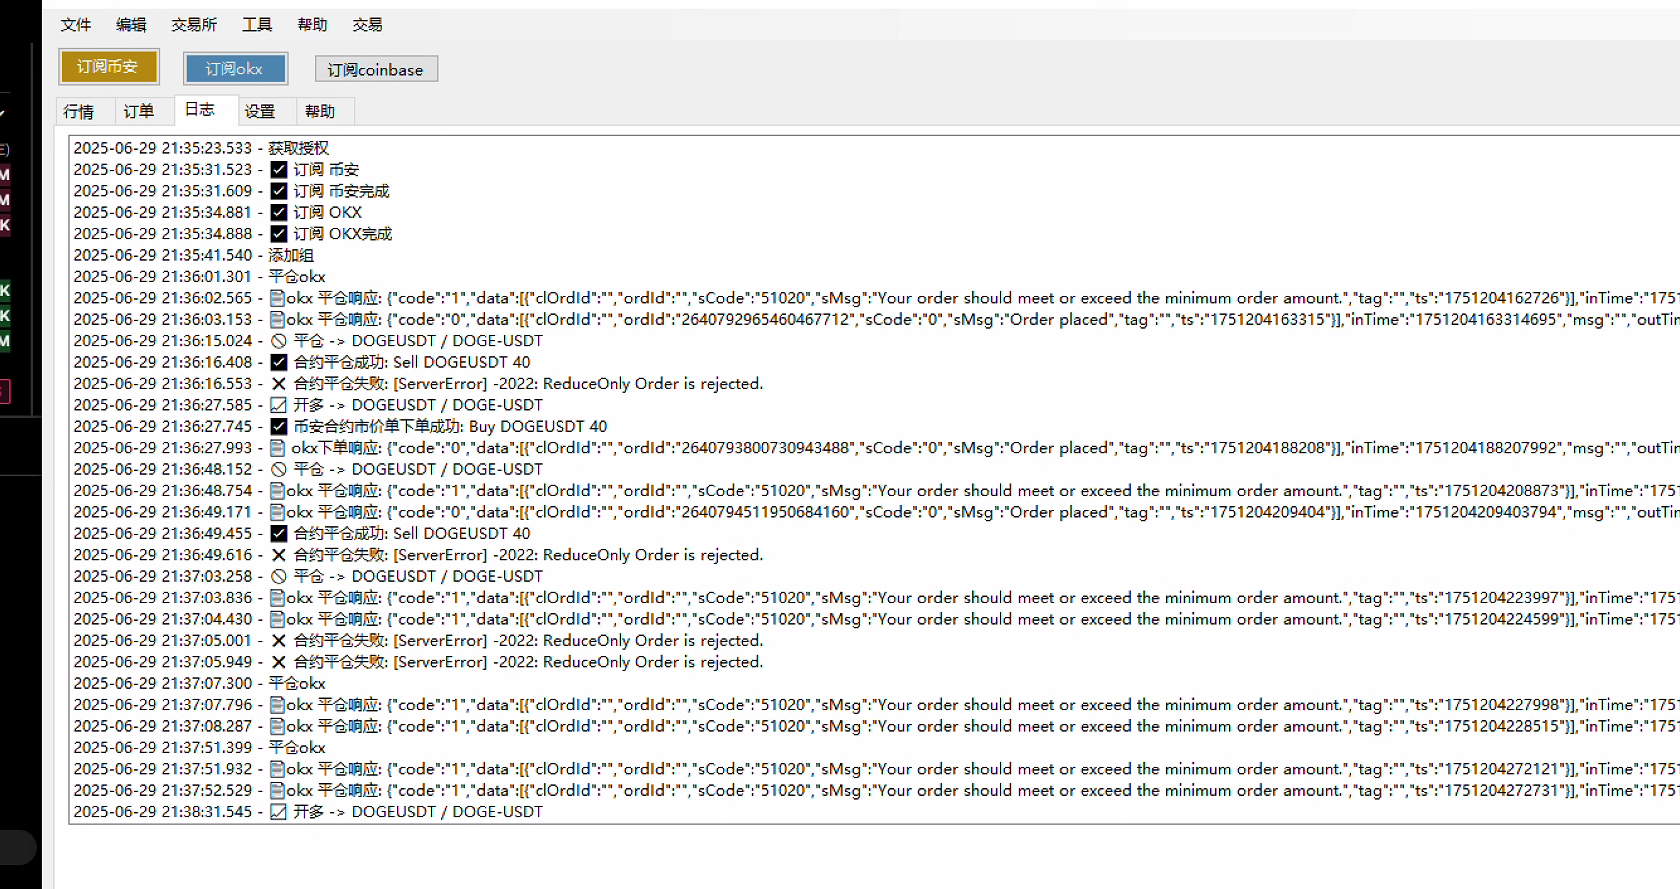
Task: Click the document icon on the 21:36:02.565 okx 平仓响应 line
Action: (277, 298)
